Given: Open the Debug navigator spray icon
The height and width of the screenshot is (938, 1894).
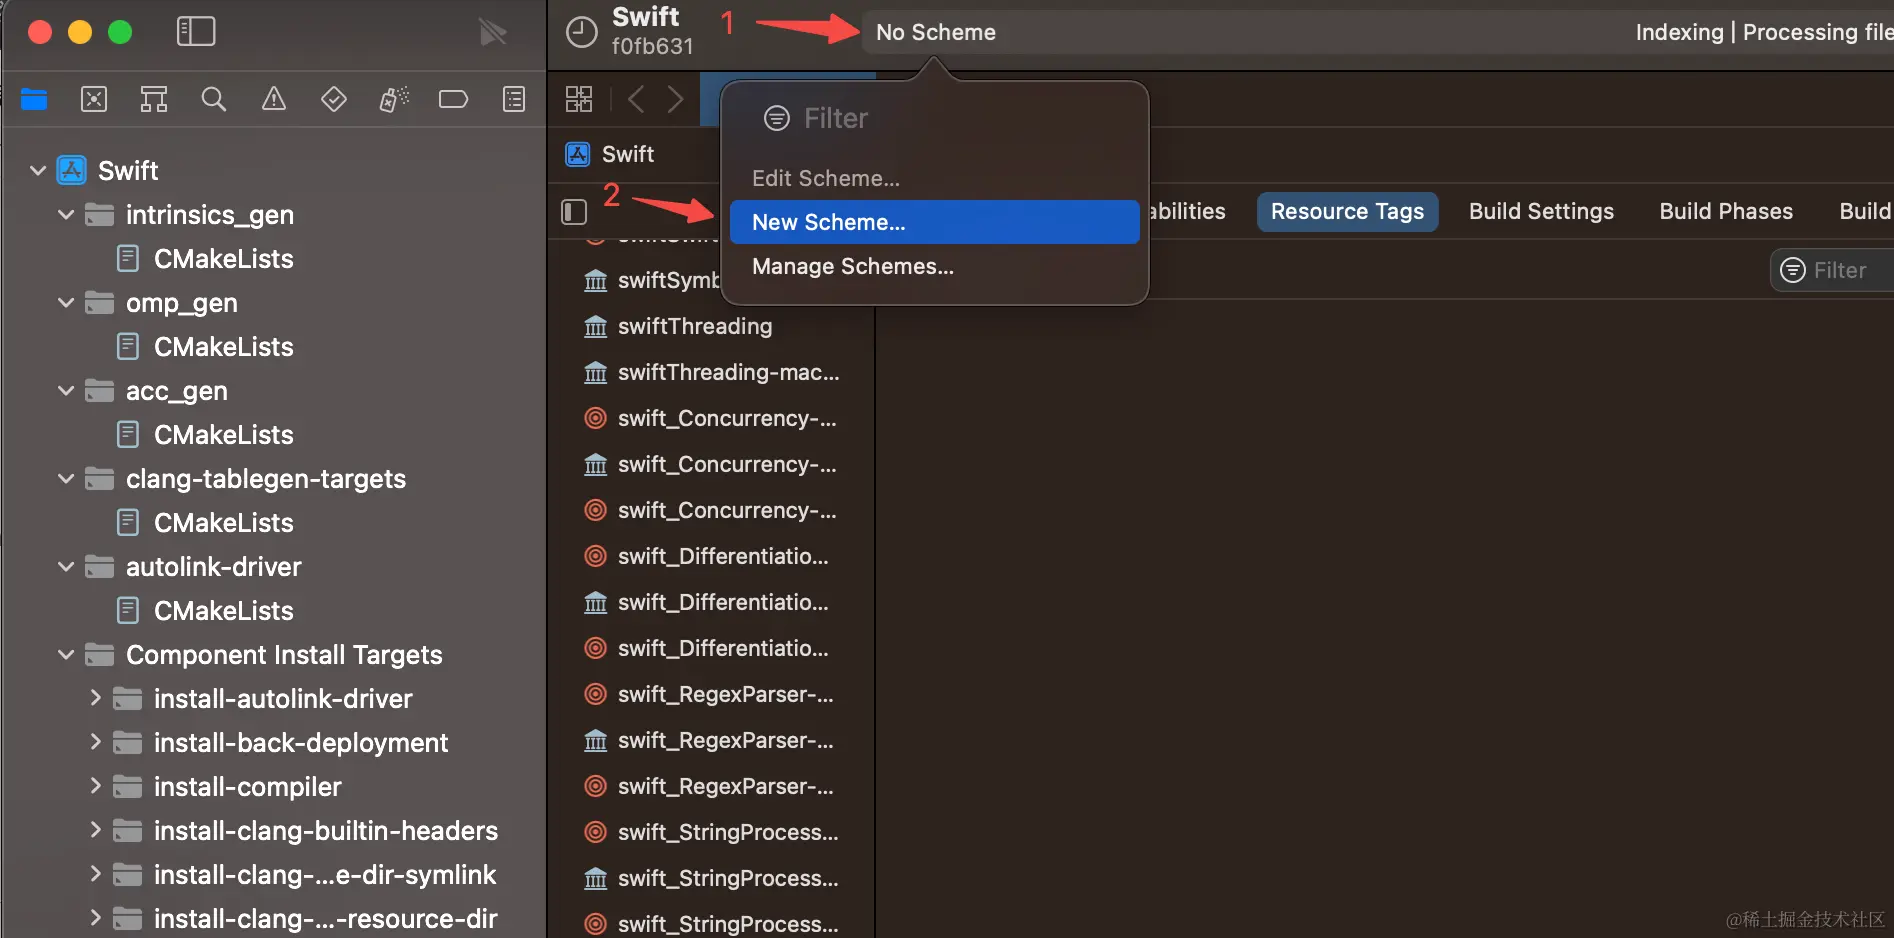Looking at the screenshot, I should pyautogui.click(x=394, y=99).
